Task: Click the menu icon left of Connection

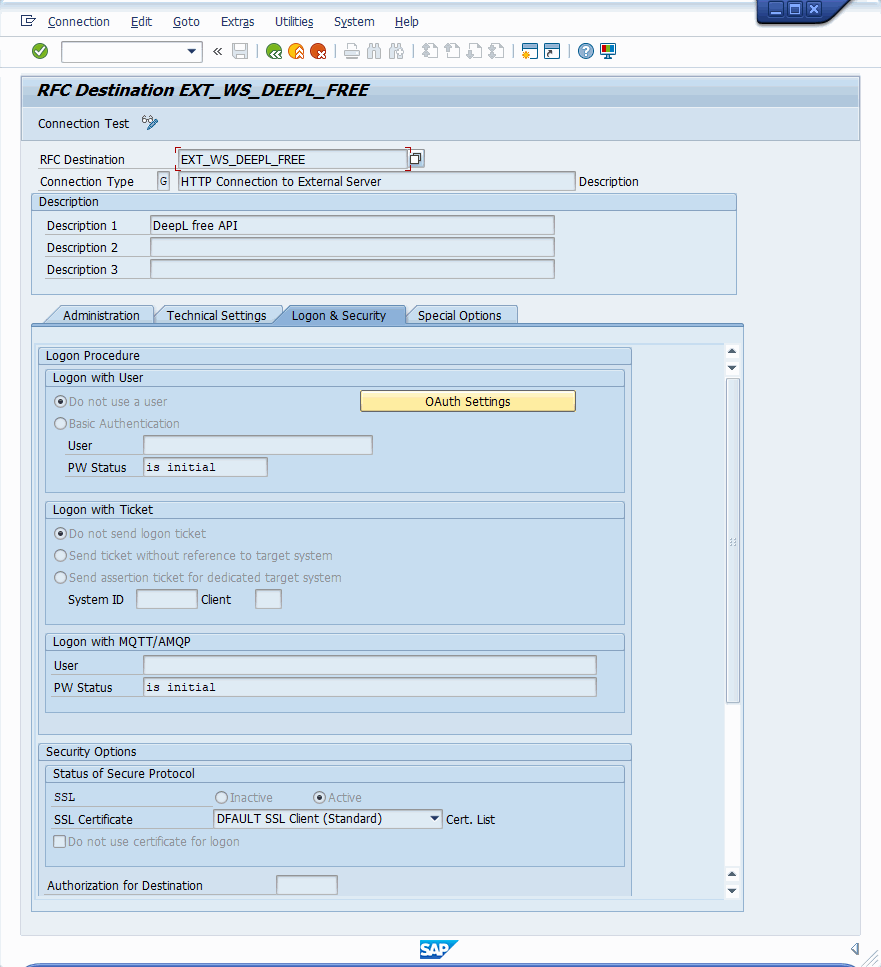Action: click(x=28, y=21)
